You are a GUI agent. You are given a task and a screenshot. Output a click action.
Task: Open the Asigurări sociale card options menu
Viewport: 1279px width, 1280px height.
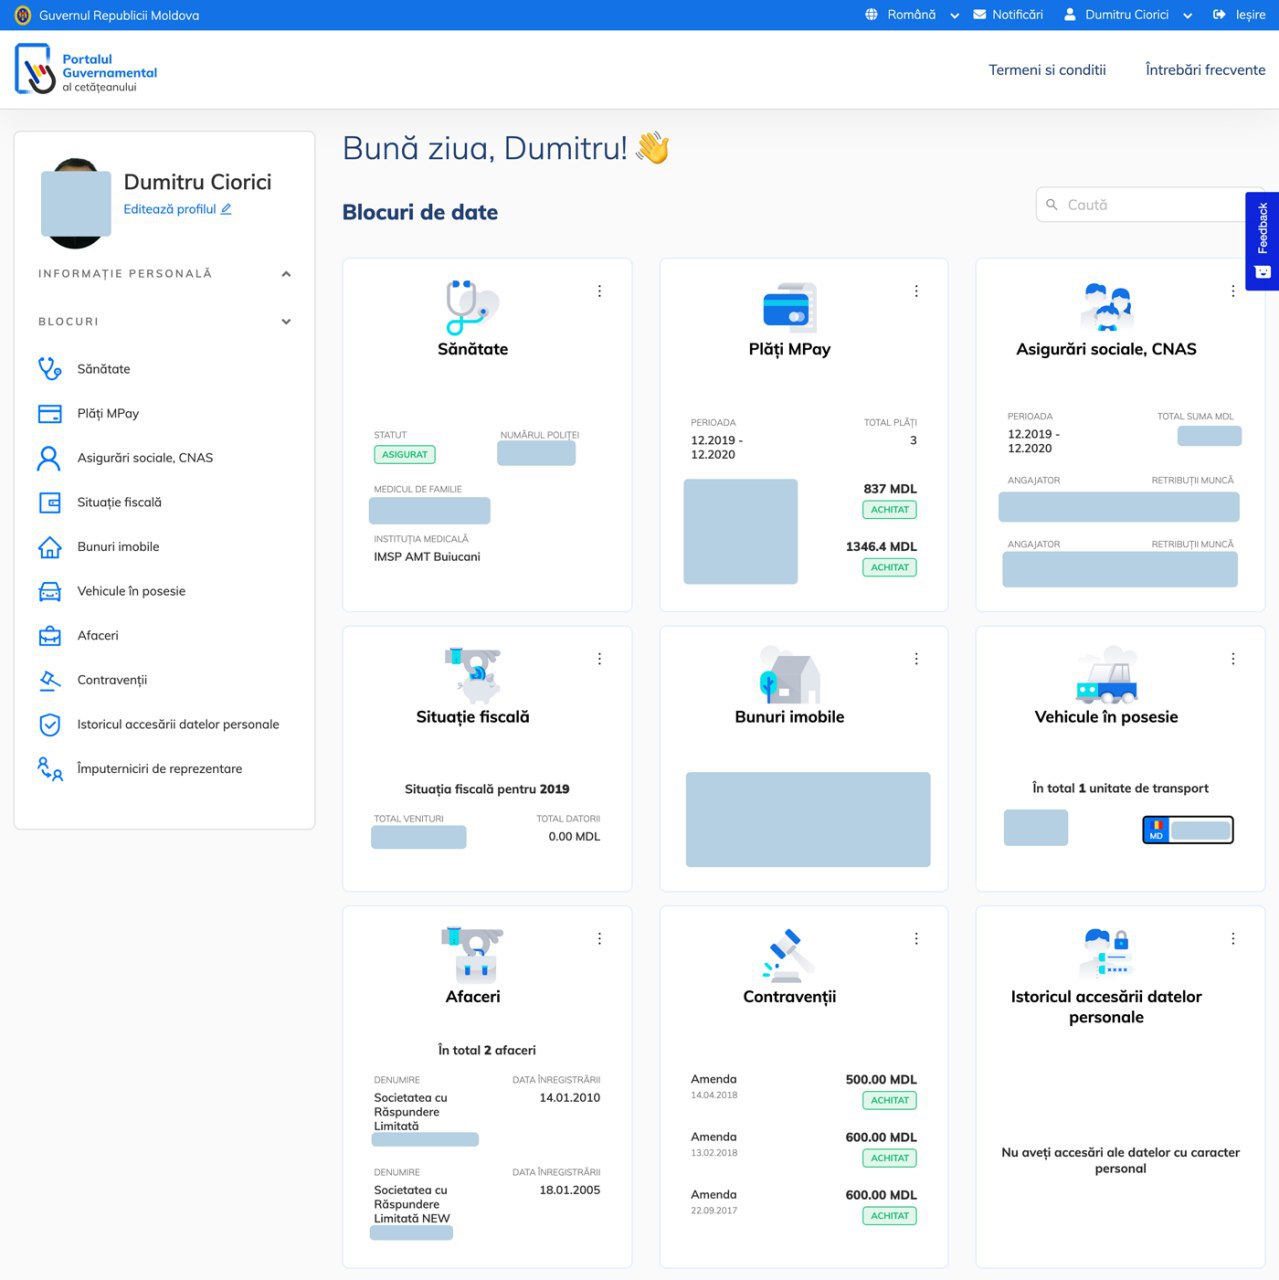click(x=1233, y=291)
